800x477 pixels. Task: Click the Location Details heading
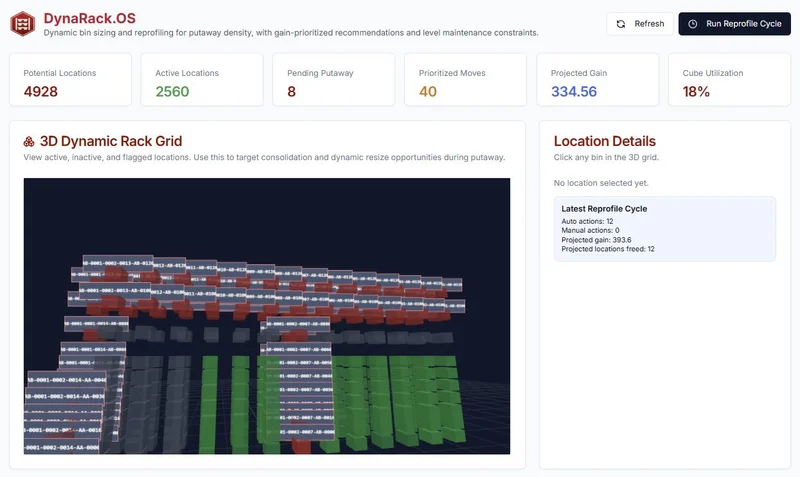(x=605, y=141)
